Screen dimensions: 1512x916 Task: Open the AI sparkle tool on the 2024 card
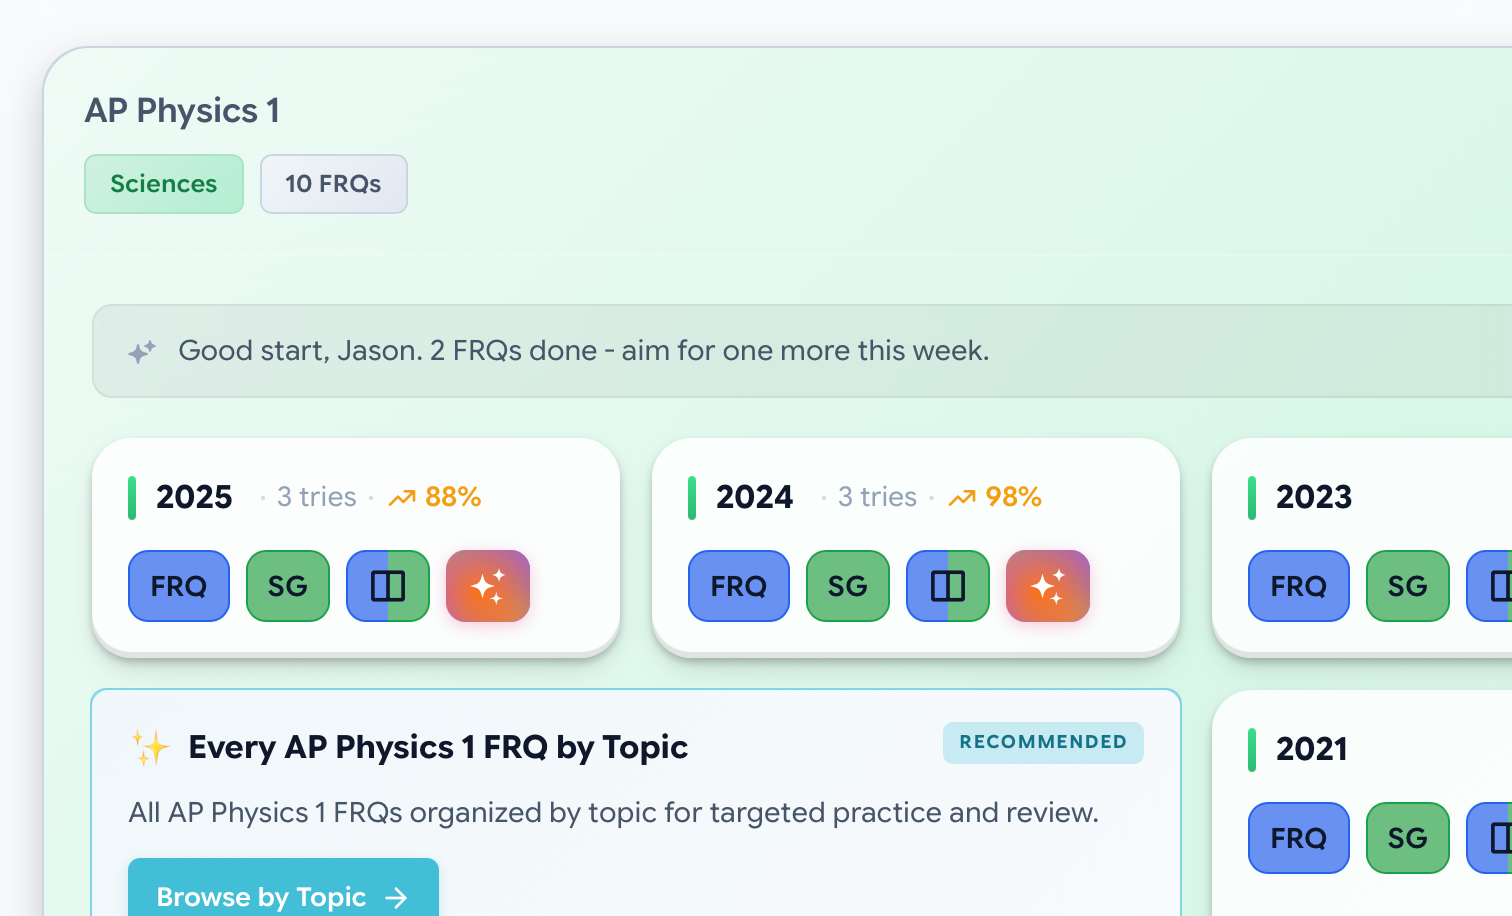(1047, 586)
